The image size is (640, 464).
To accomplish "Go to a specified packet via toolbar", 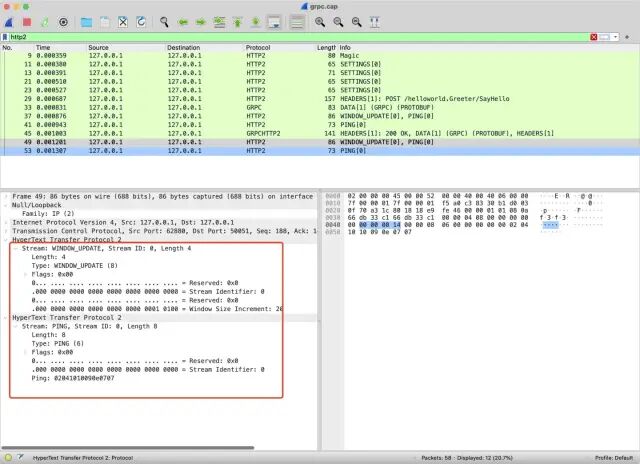I will click(x=219, y=22).
